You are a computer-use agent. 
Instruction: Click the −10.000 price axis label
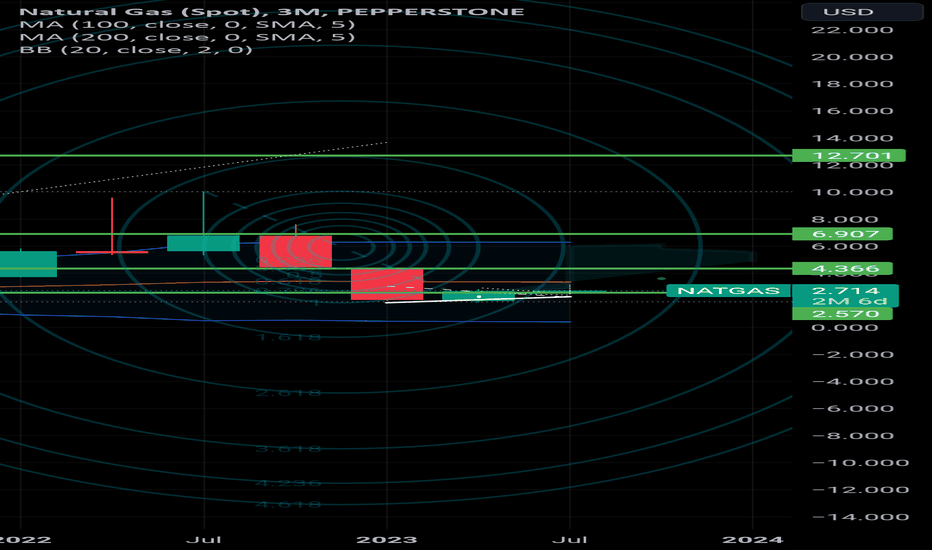click(859, 463)
